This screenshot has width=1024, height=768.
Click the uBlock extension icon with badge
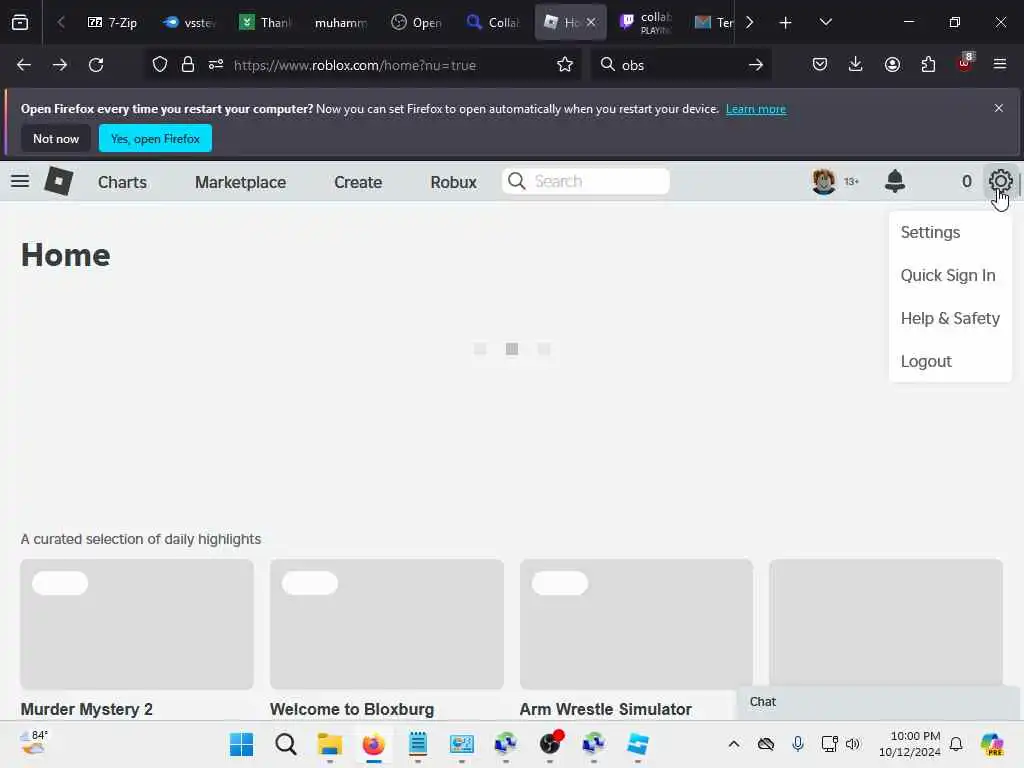coord(965,63)
